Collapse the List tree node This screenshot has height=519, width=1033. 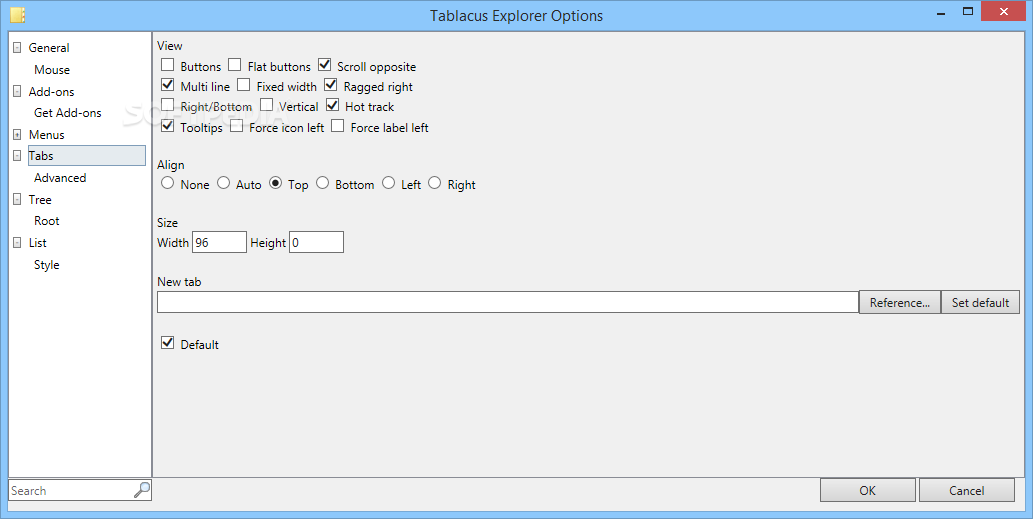(x=17, y=243)
